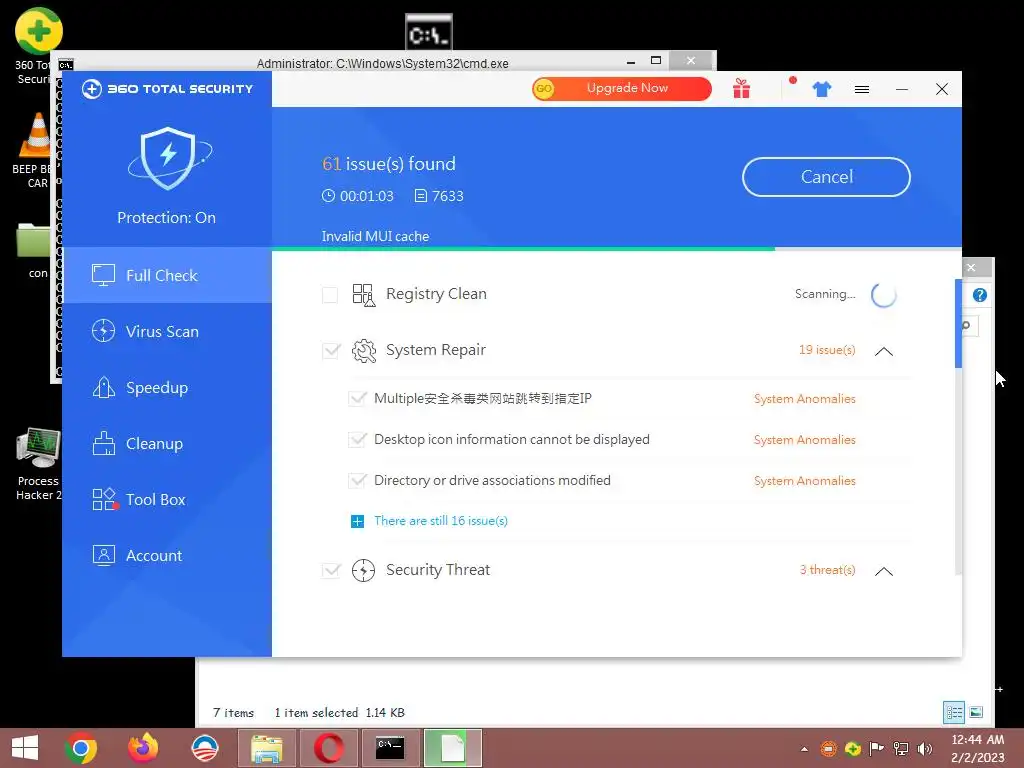Show hidden tray icons arrow

(x=805, y=749)
